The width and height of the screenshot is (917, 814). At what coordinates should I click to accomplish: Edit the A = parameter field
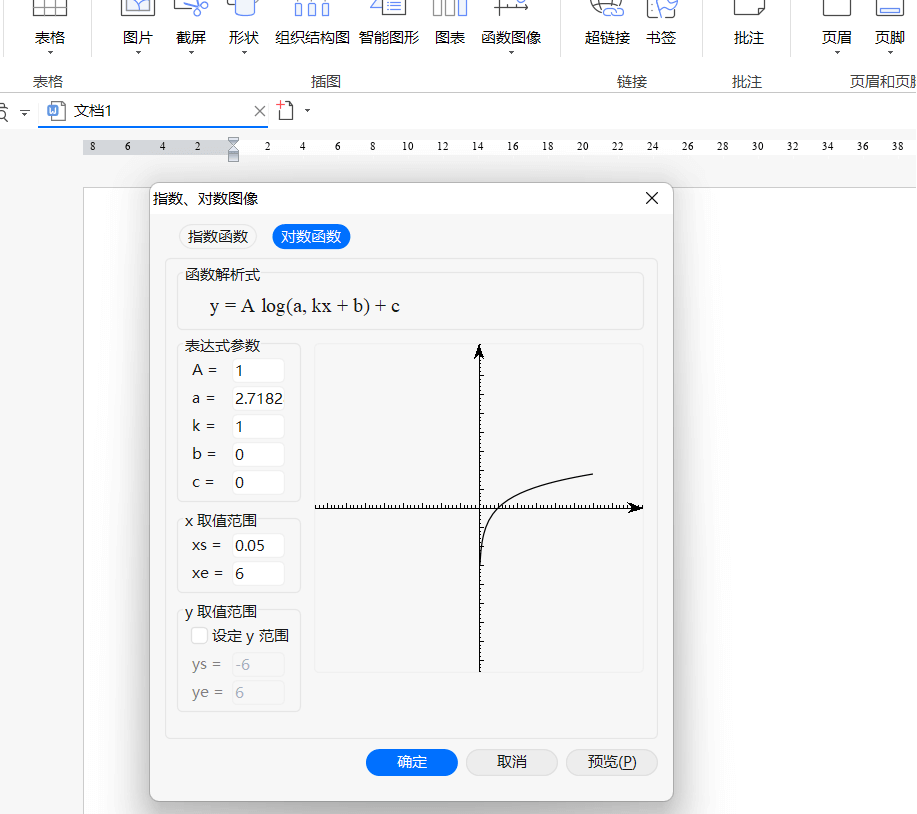point(258,370)
